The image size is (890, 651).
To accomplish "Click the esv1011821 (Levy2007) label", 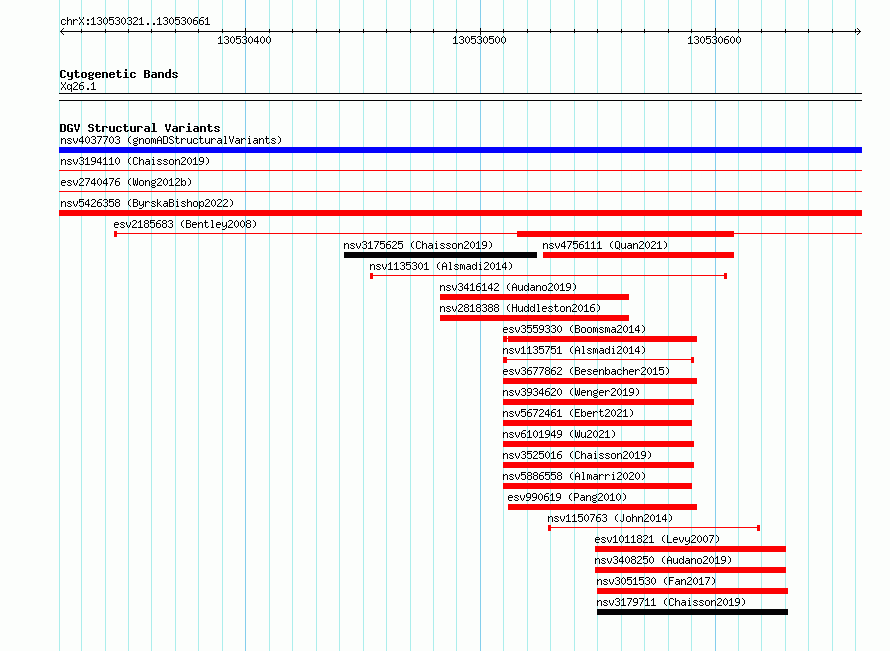I will [657, 539].
